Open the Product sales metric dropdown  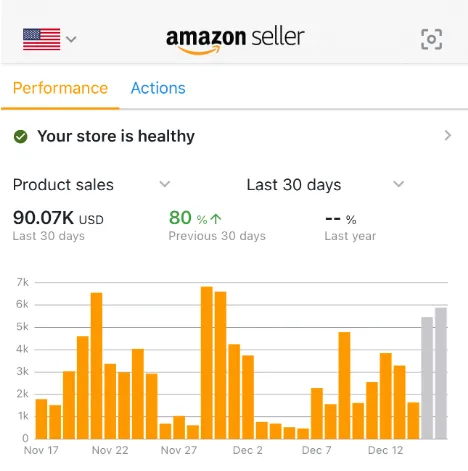pos(92,184)
